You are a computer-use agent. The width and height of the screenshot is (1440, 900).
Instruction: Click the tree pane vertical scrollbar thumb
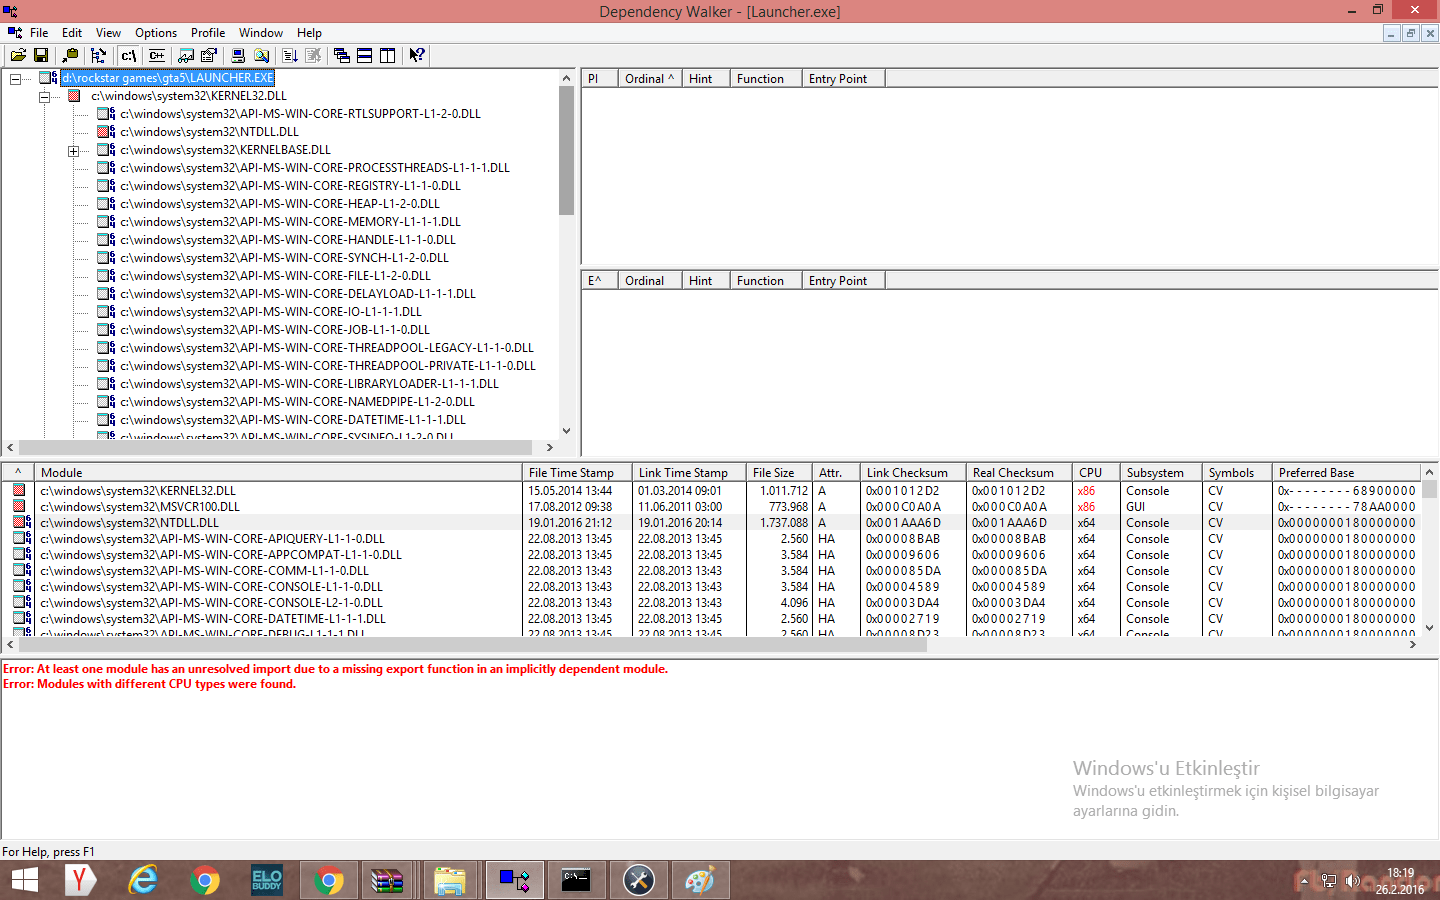pyautogui.click(x=566, y=151)
